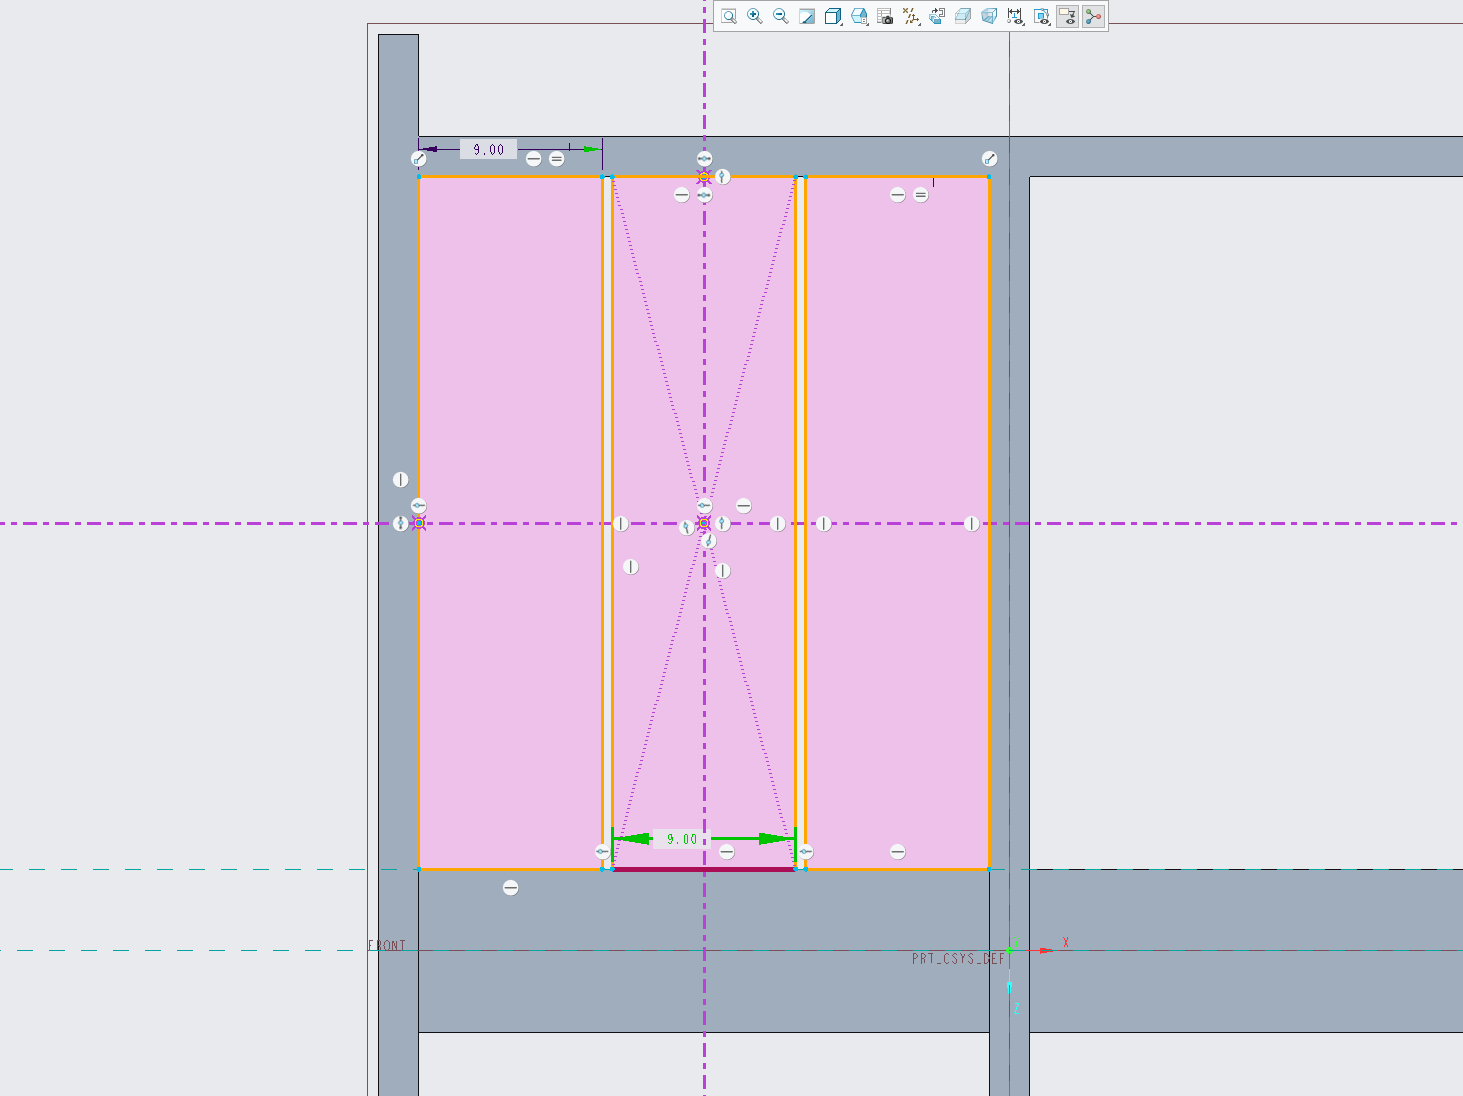Select the PRT_CSYS_DEF coordinate system label
This screenshot has width=1463, height=1096.
(958, 959)
